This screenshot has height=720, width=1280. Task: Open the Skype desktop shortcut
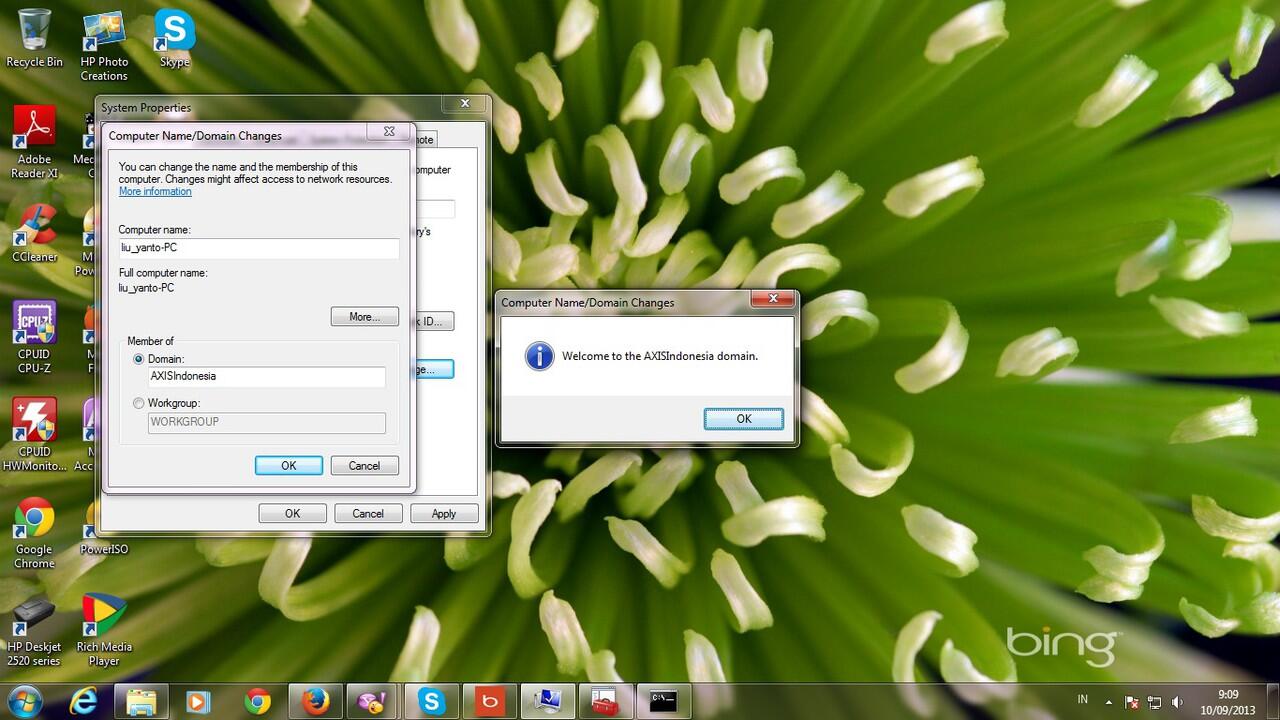(x=174, y=38)
